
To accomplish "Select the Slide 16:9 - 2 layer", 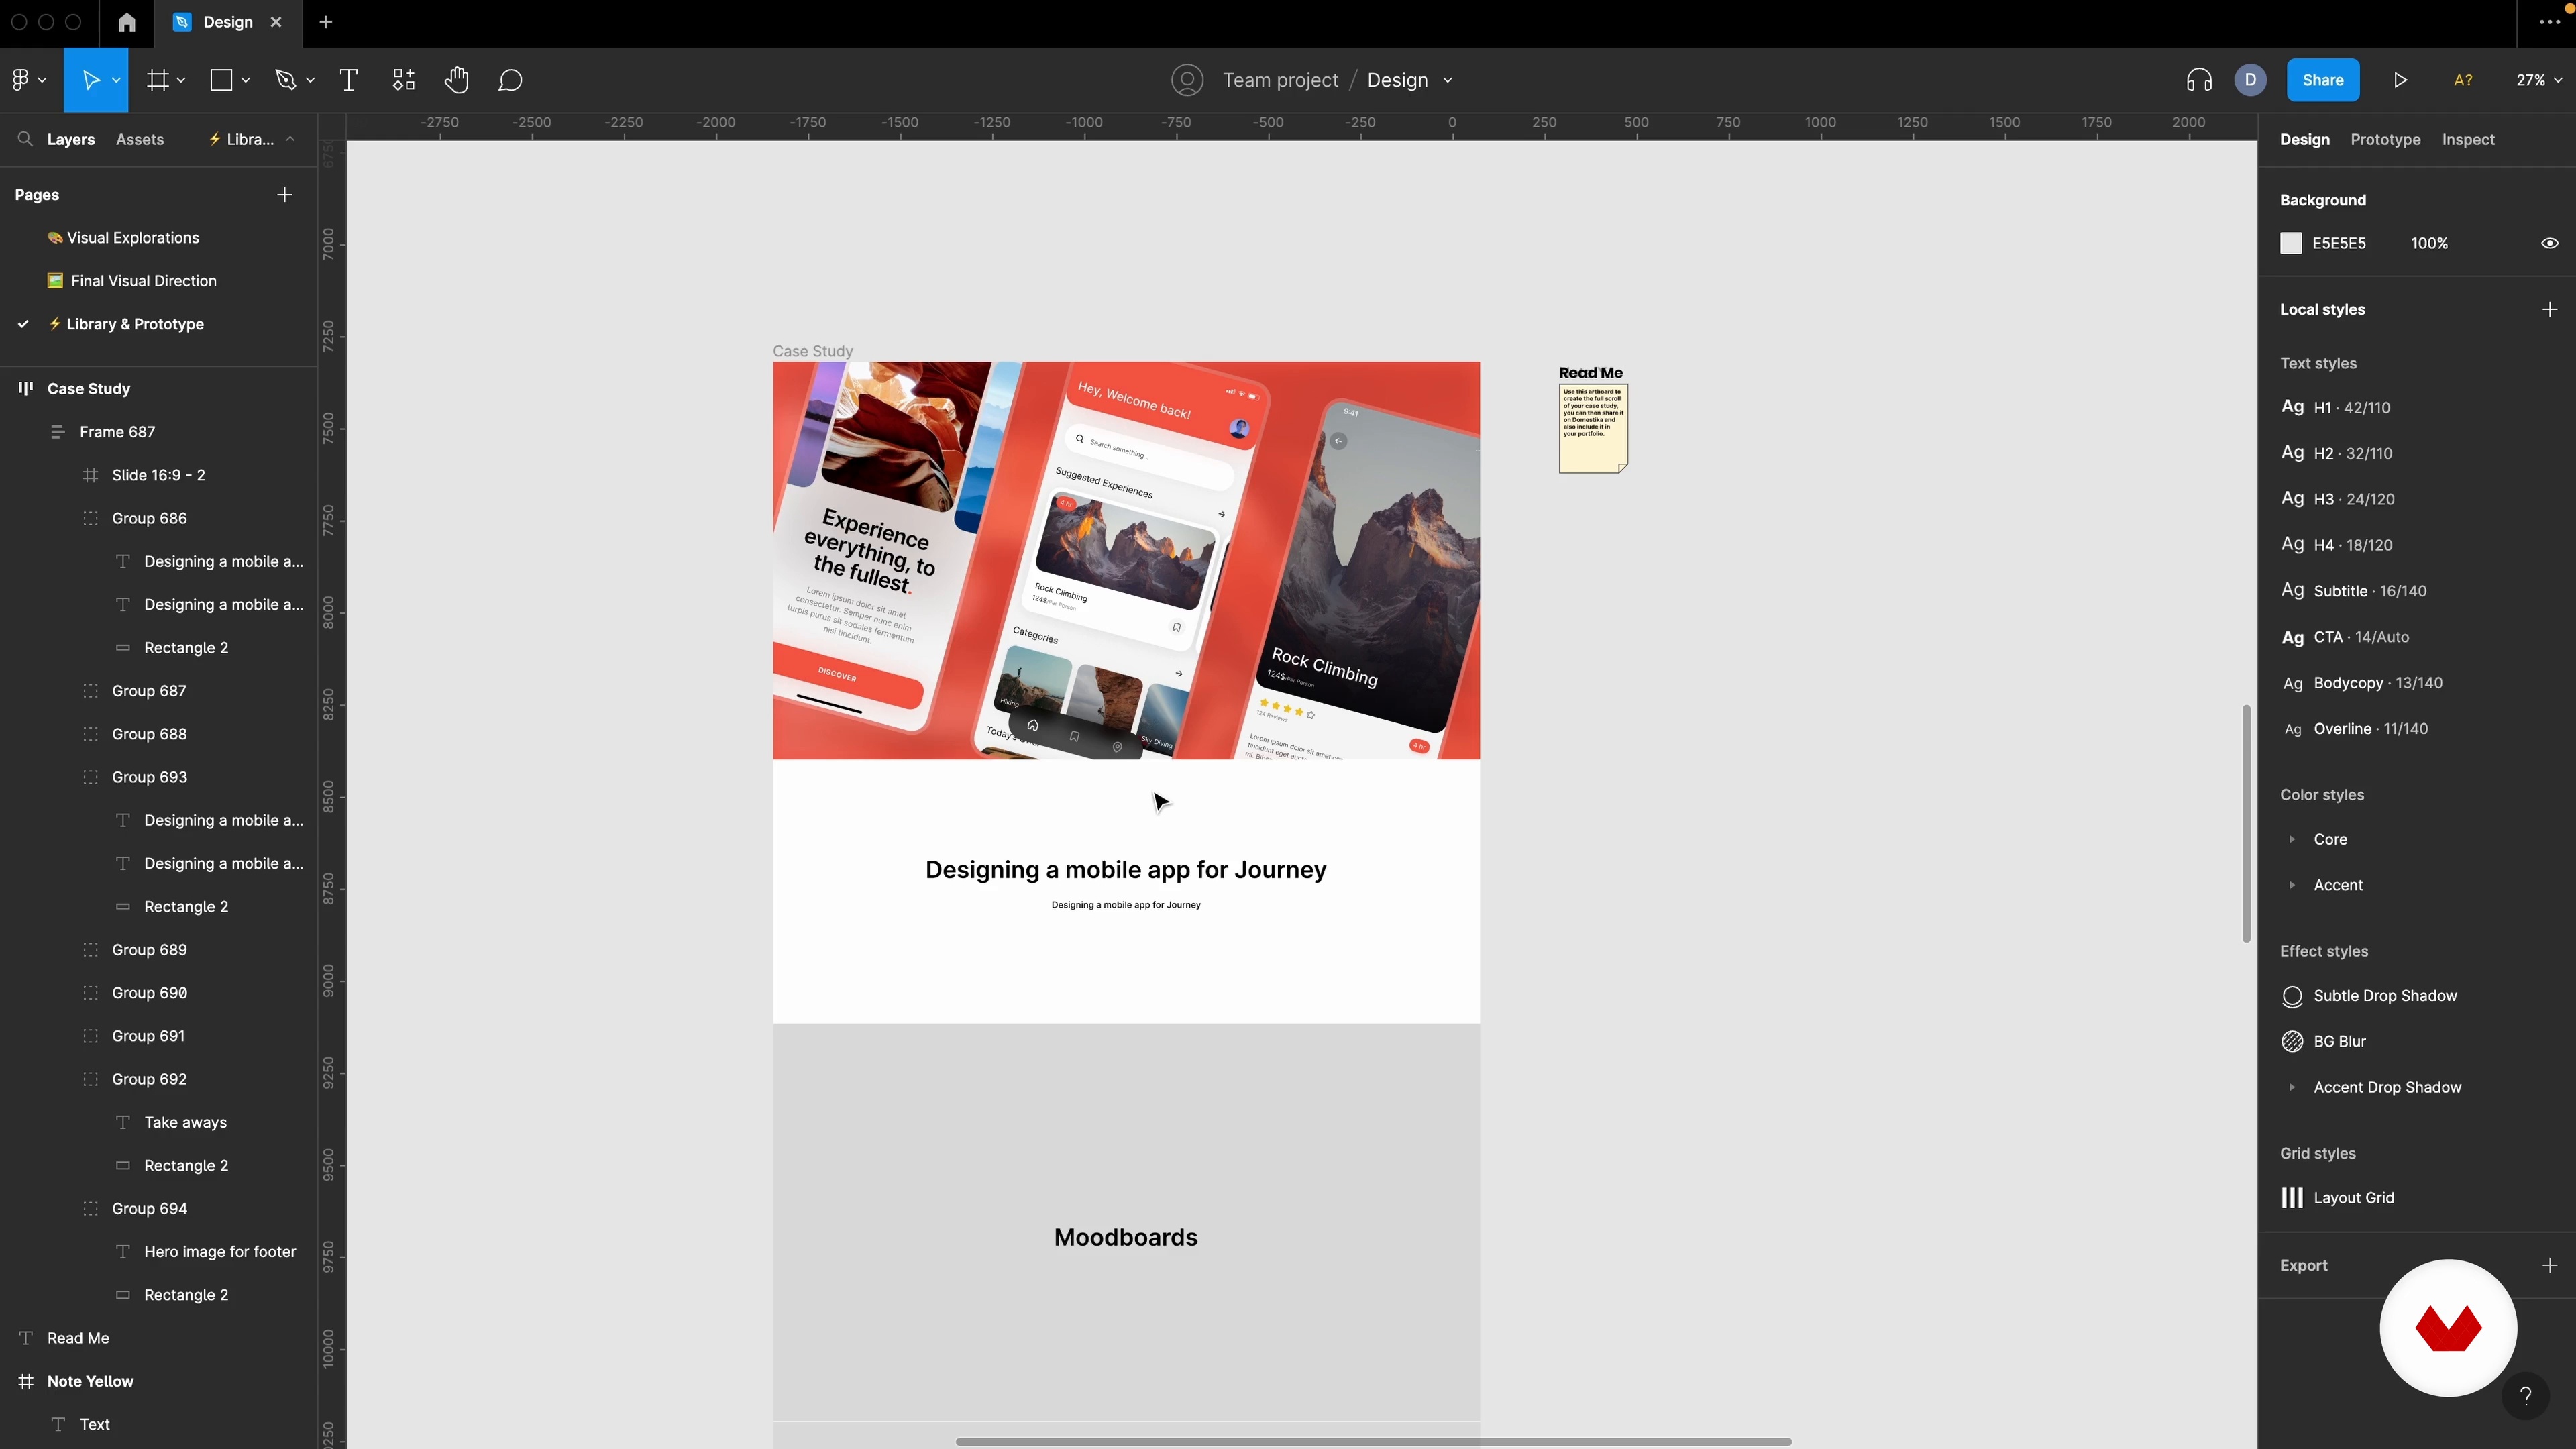I will [x=158, y=475].
